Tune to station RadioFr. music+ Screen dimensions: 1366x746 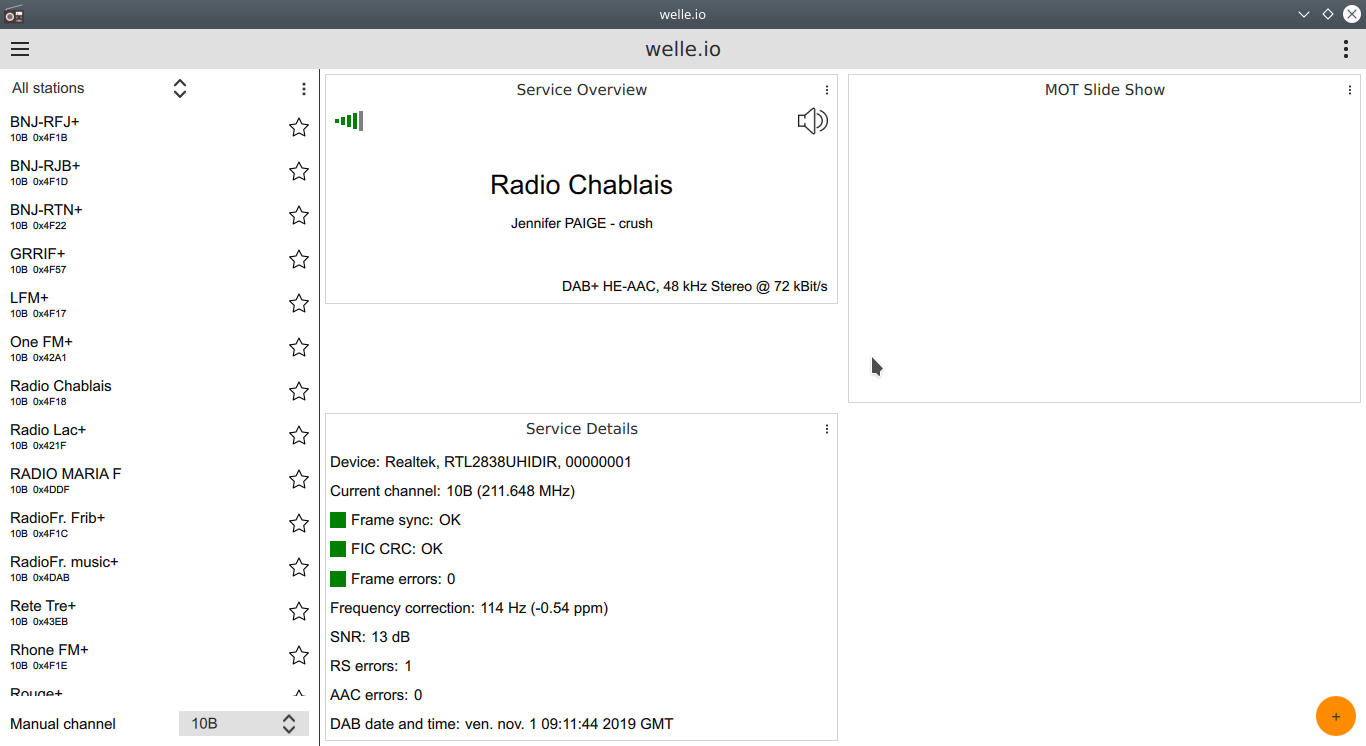[x=160, y=567]
